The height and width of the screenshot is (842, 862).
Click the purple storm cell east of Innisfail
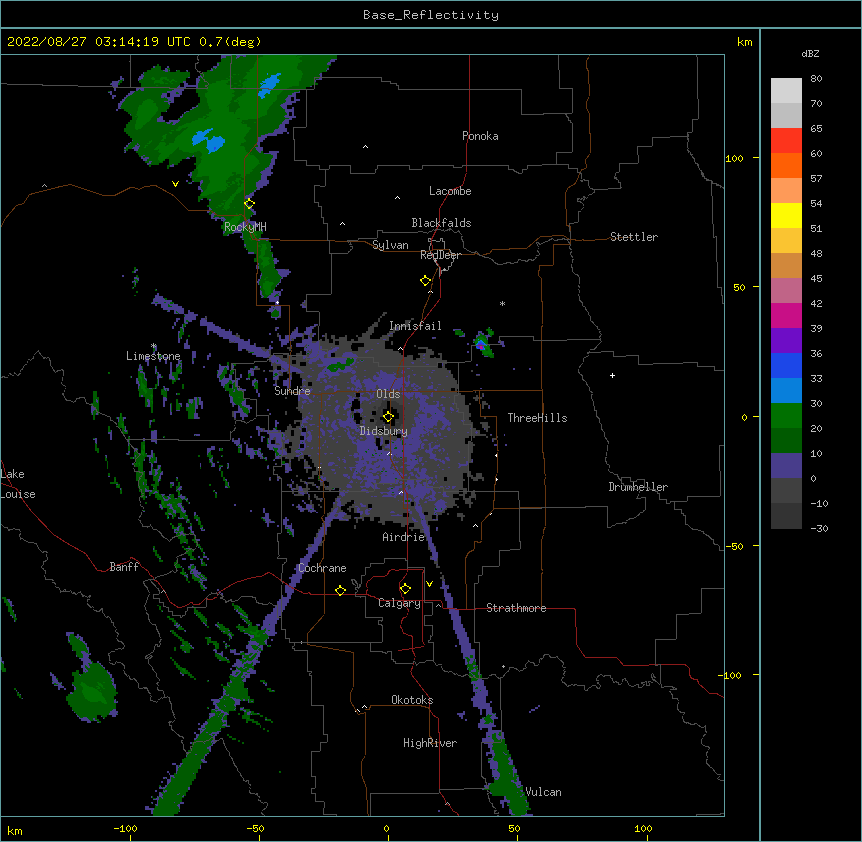[481, 345]
